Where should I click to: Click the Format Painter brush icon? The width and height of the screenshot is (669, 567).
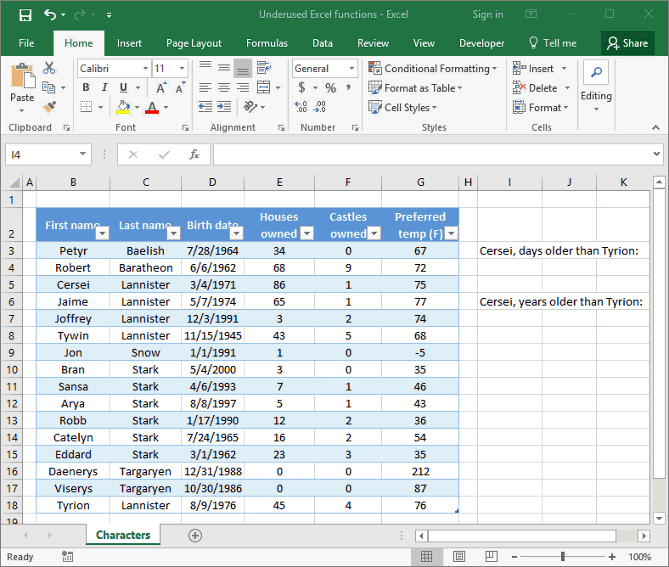click(49, 107)
